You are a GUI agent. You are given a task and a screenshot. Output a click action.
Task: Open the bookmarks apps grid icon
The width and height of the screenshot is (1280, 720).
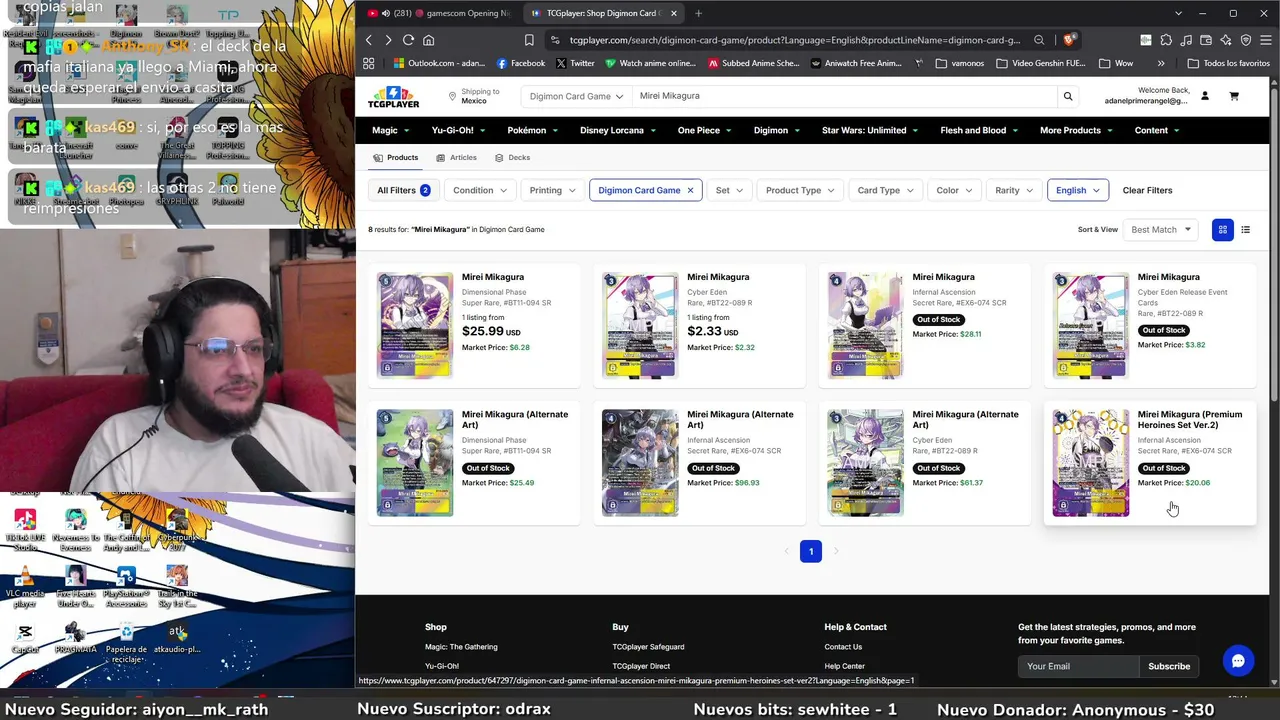369,63
